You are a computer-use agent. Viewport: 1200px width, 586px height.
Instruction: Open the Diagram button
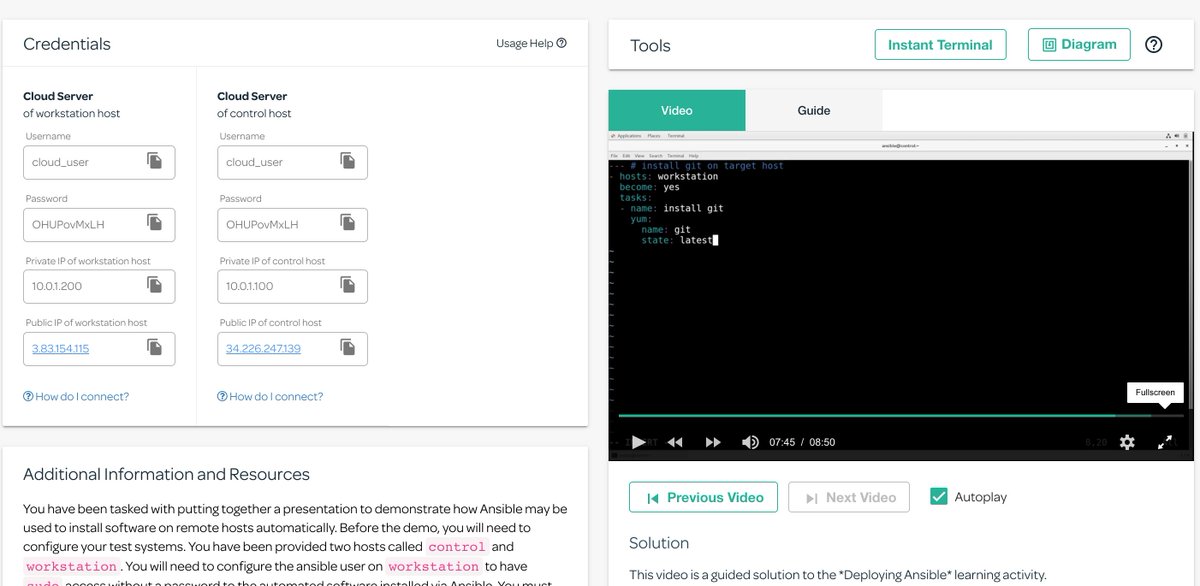click(x=1079, y=45)
